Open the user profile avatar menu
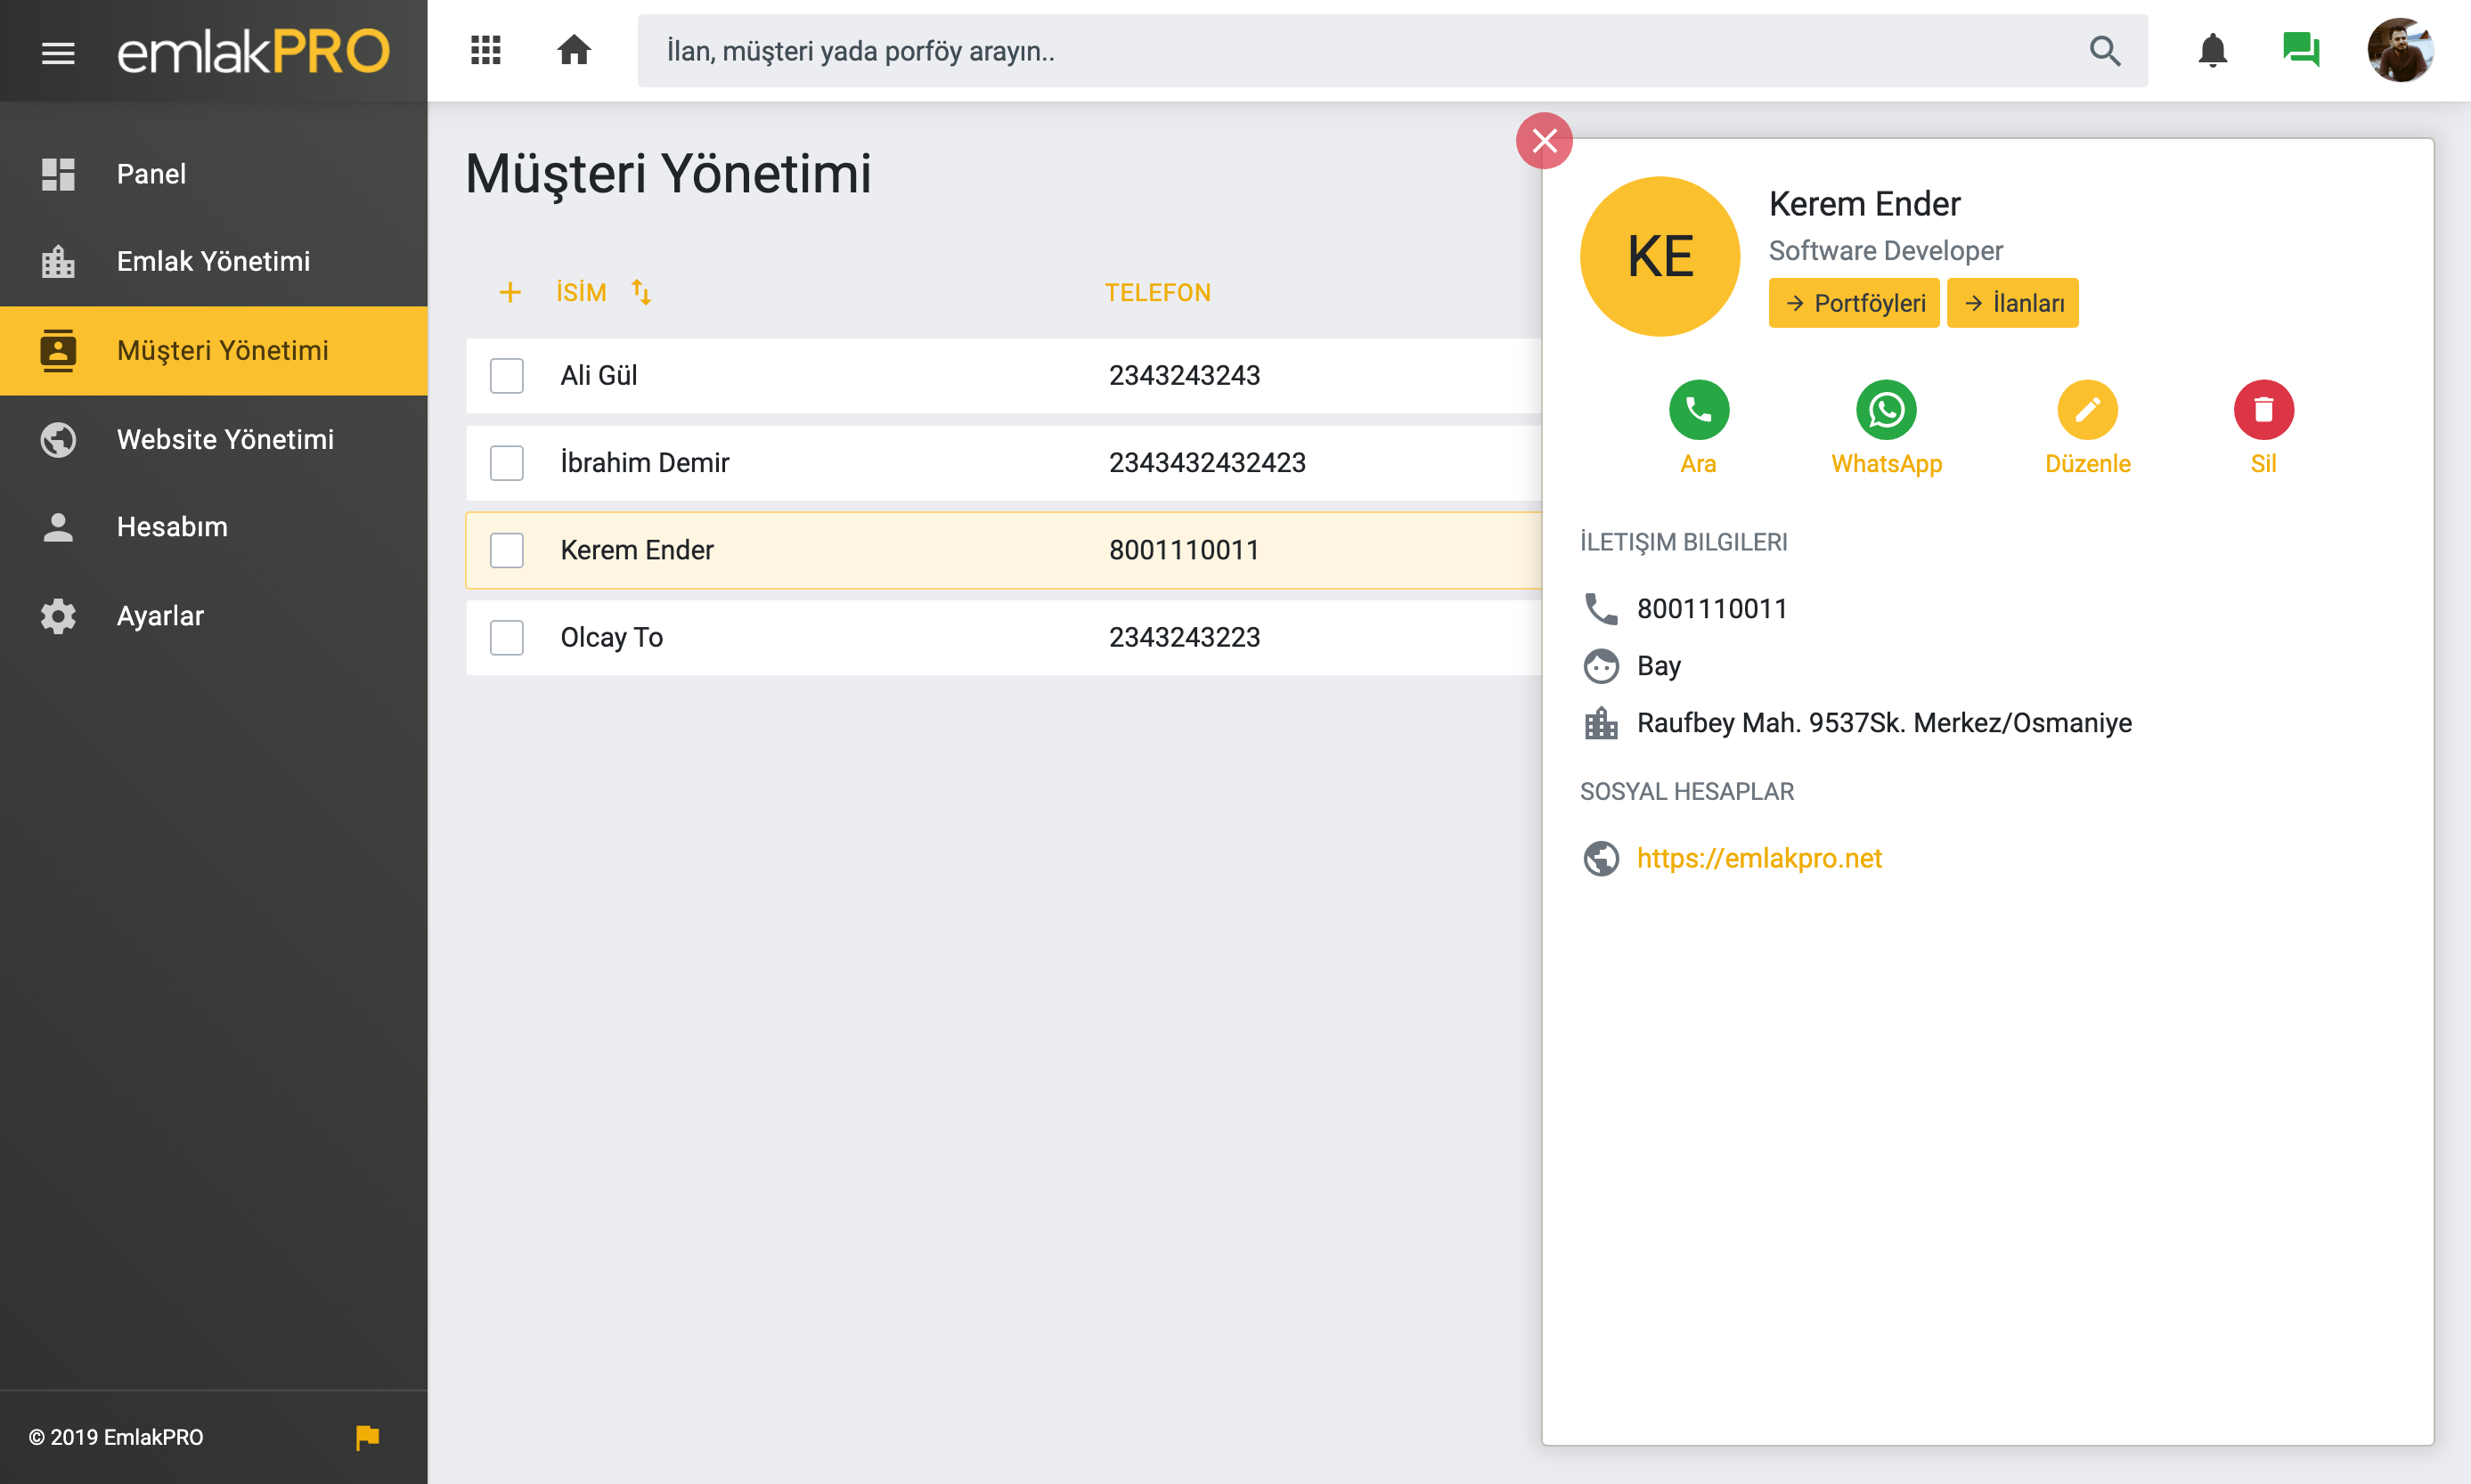Screen dimensions: 2471x1484 click(x=2399, y=50)
